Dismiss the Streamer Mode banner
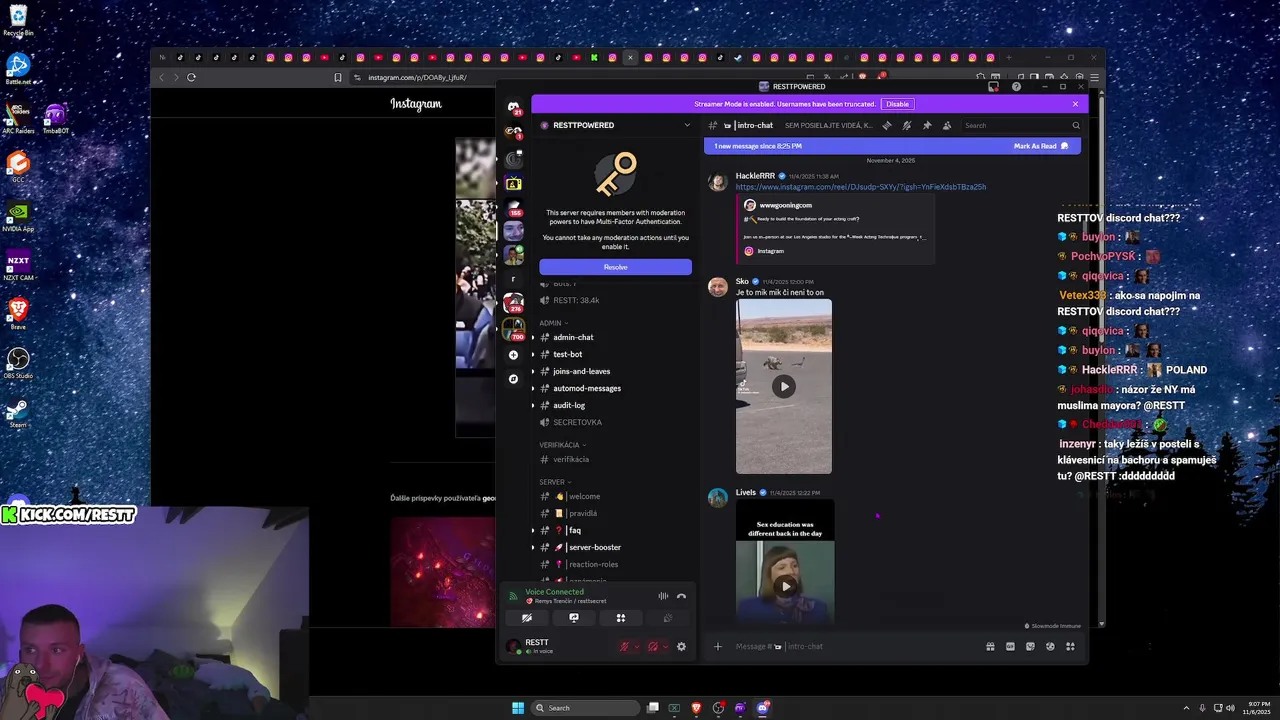This screenshot has height=720, width=1280. click(1075, 104)
